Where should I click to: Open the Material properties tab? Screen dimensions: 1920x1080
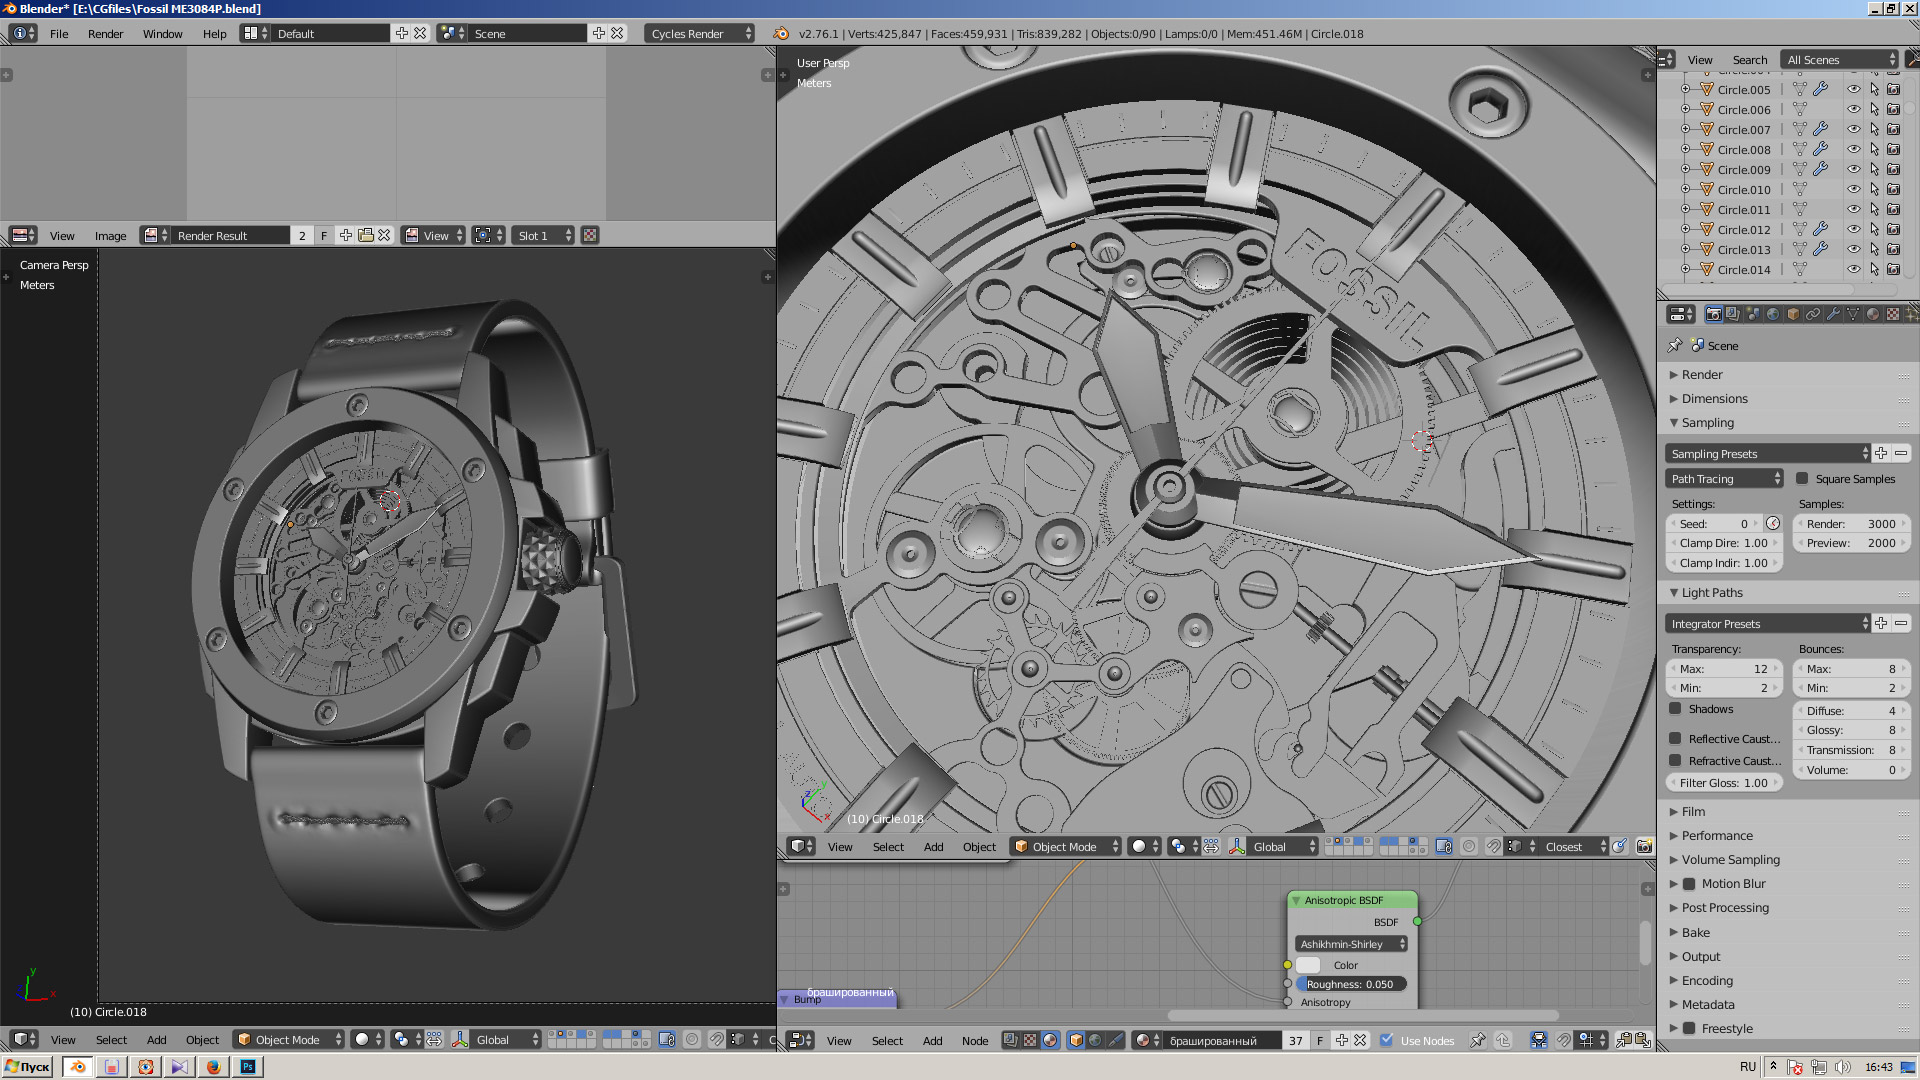(1873, 314)
